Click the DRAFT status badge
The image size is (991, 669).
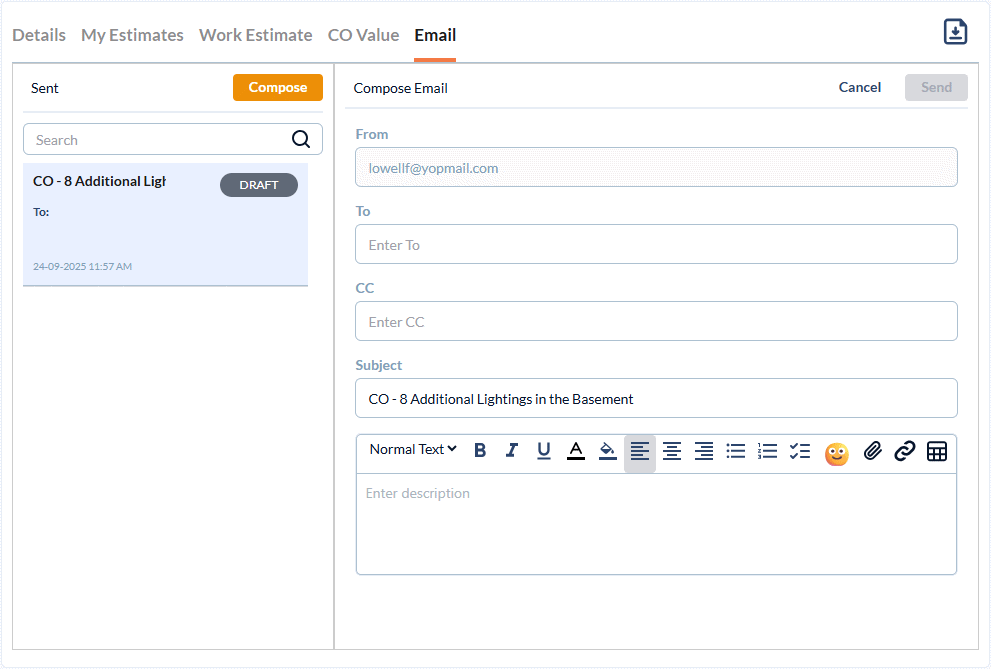coord(259,185)
